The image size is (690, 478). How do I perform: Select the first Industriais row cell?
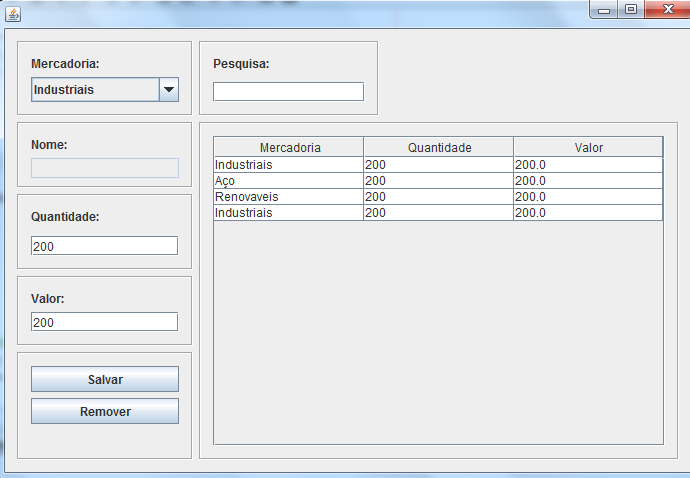coord(289,165)
